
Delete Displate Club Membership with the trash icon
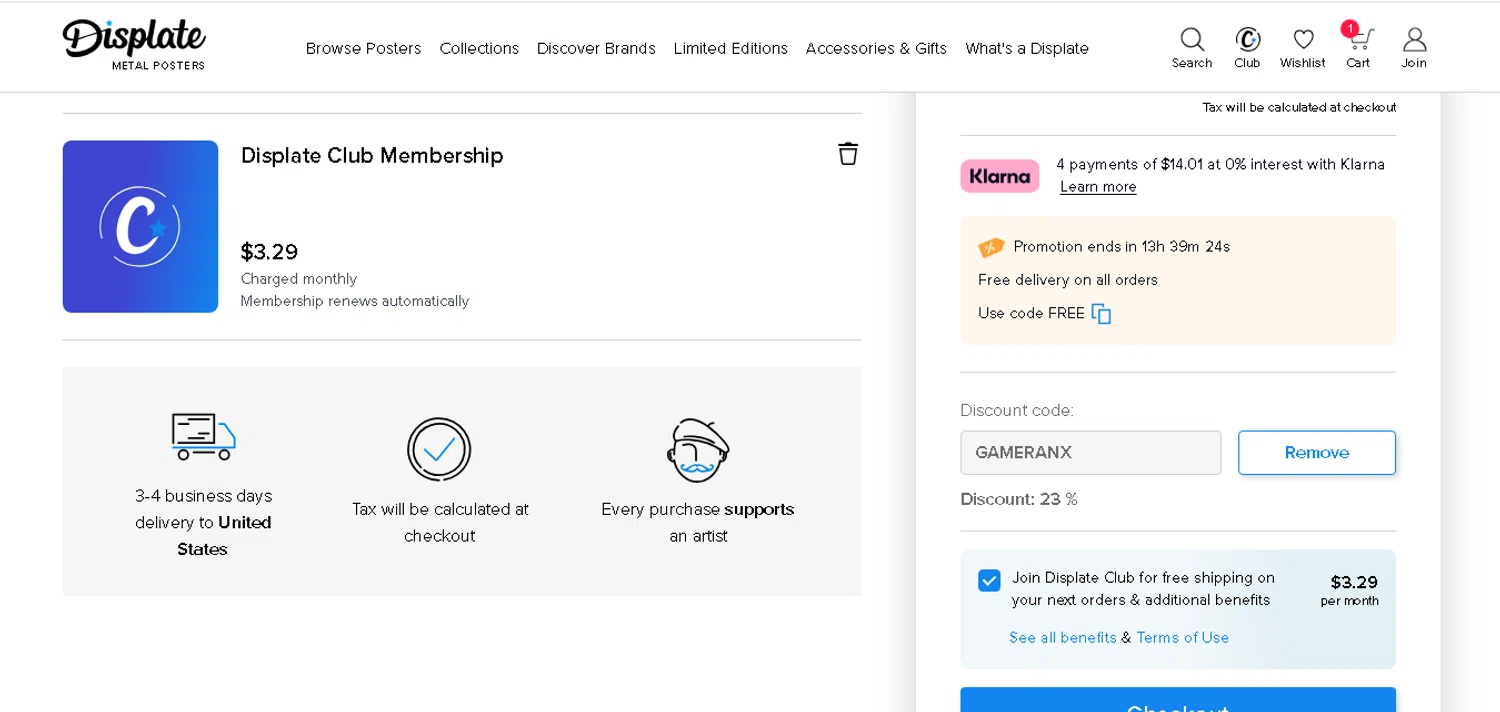(848, 154)
